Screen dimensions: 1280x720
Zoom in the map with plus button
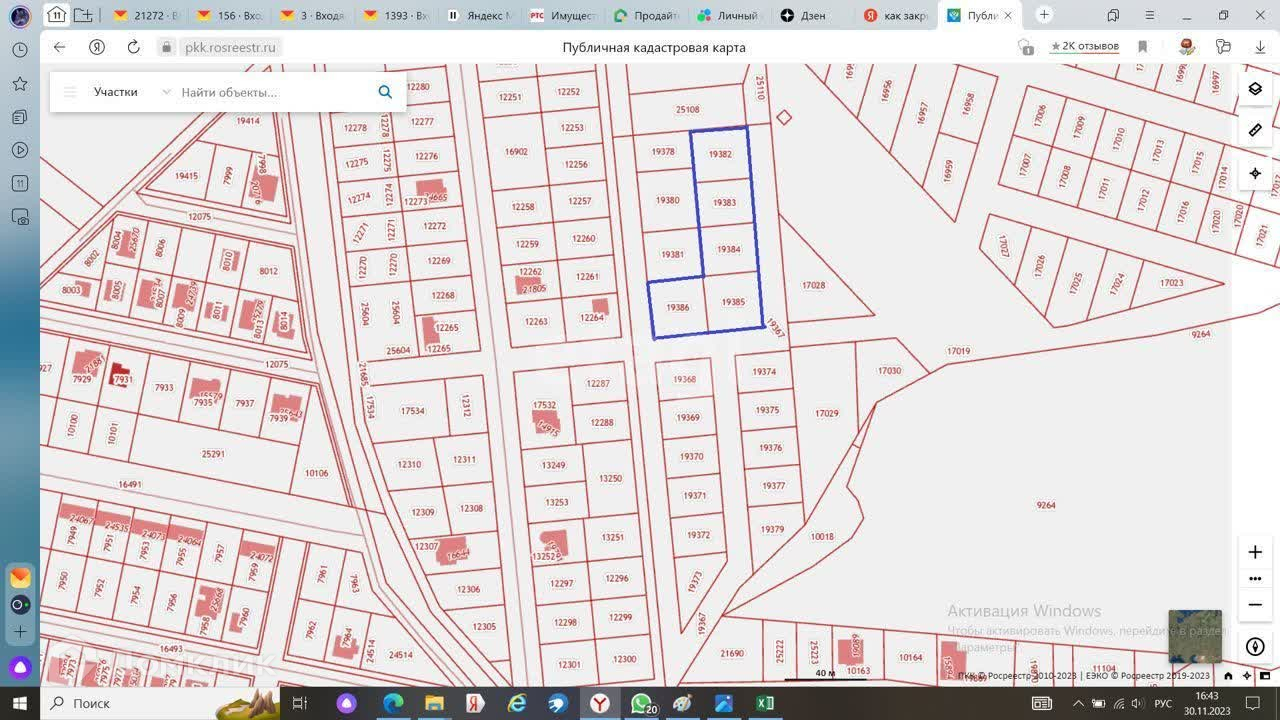(x=1255, y=552)
